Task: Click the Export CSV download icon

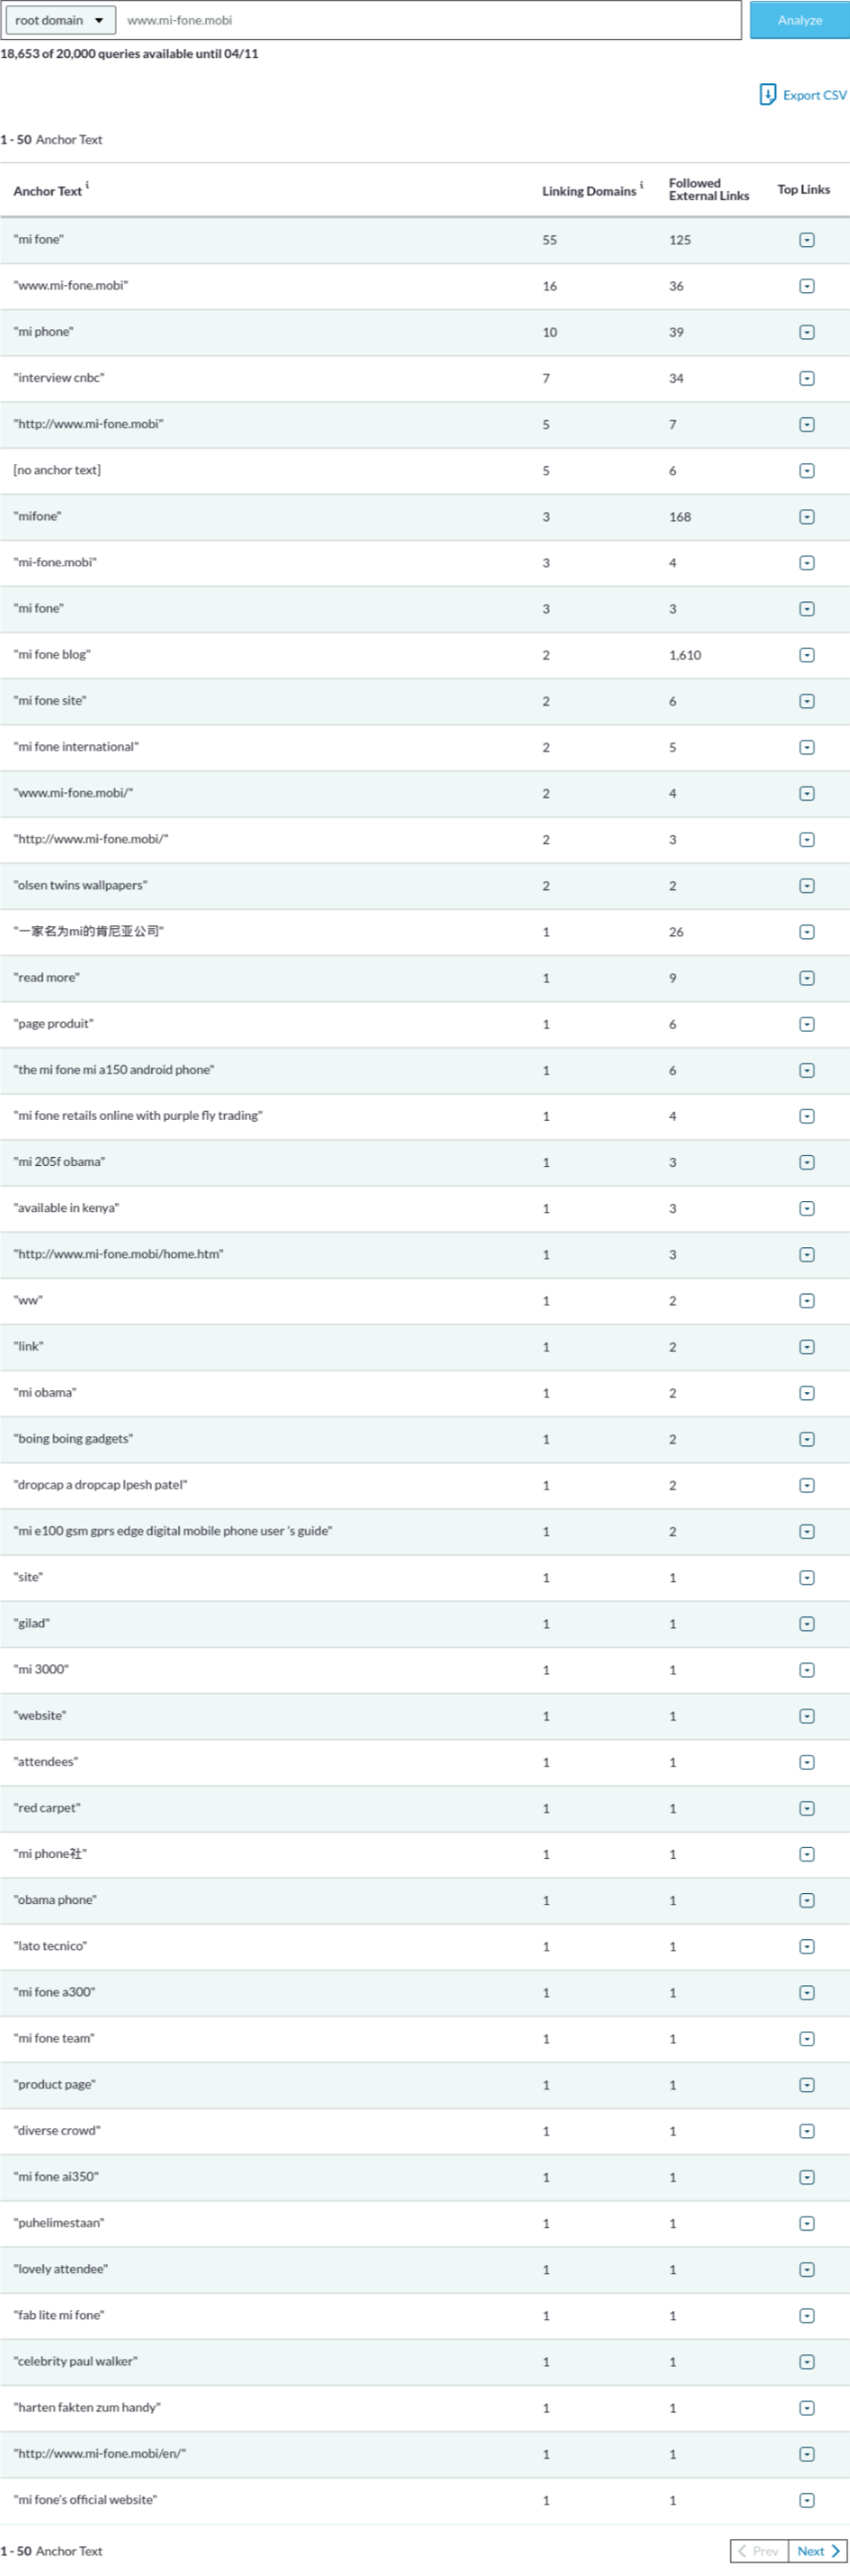Action: tap(767, 95)
